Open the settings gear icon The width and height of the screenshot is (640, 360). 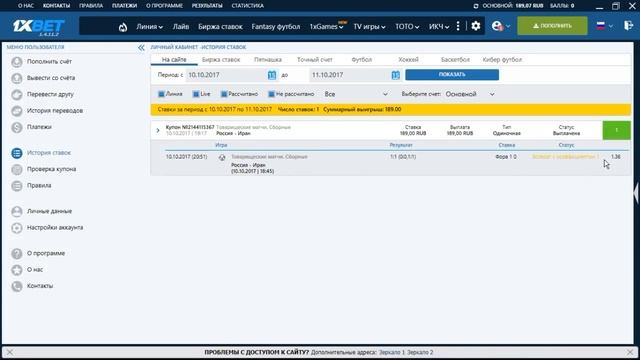pos(476,26)
